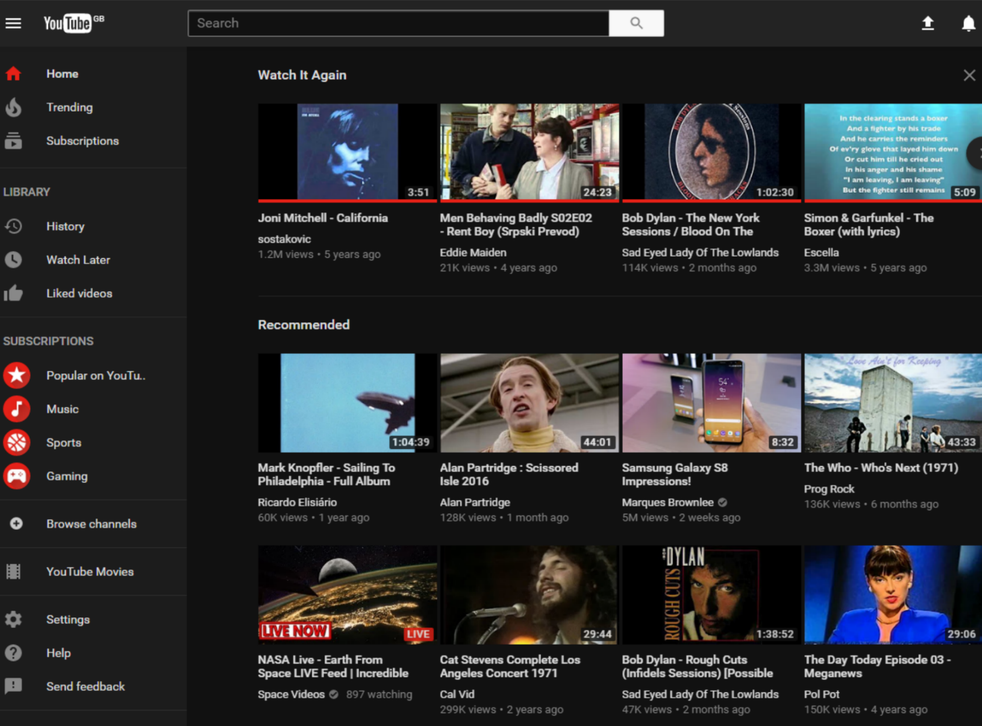Go to Home in the sidebar
Image resolution: width=982 pixels, height=726 pixels.
(x=62, y=74)
